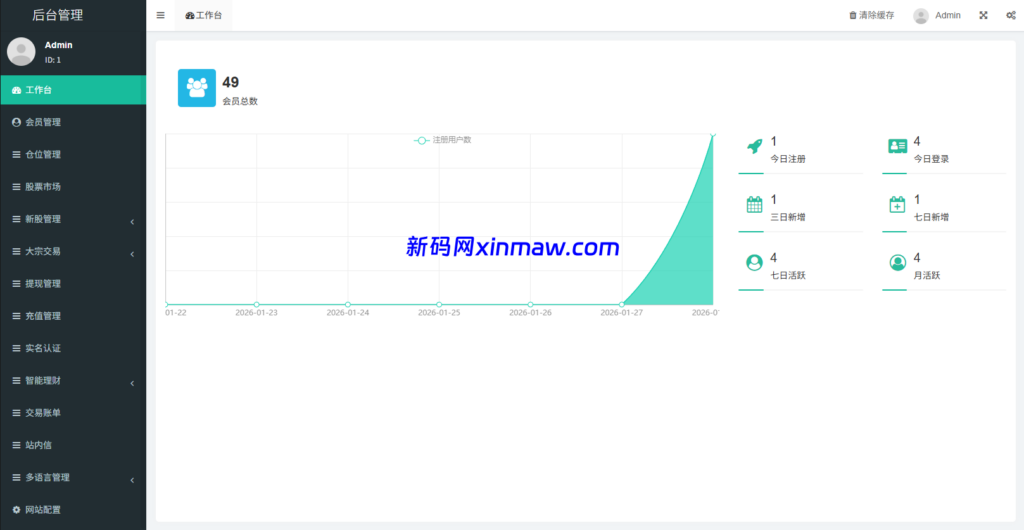Screen dimensions: 1024x530
Task: Click the list icon beside 站内信
Action: coord(16,445)
